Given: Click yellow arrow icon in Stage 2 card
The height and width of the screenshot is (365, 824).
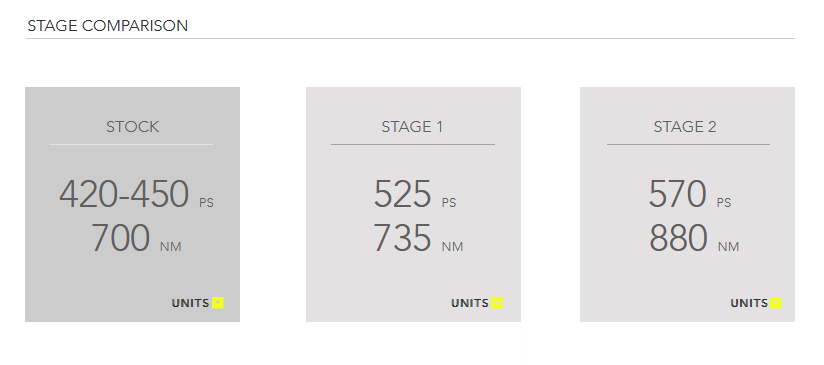Looking at the screenshot, I should click(x=776, y=303).
